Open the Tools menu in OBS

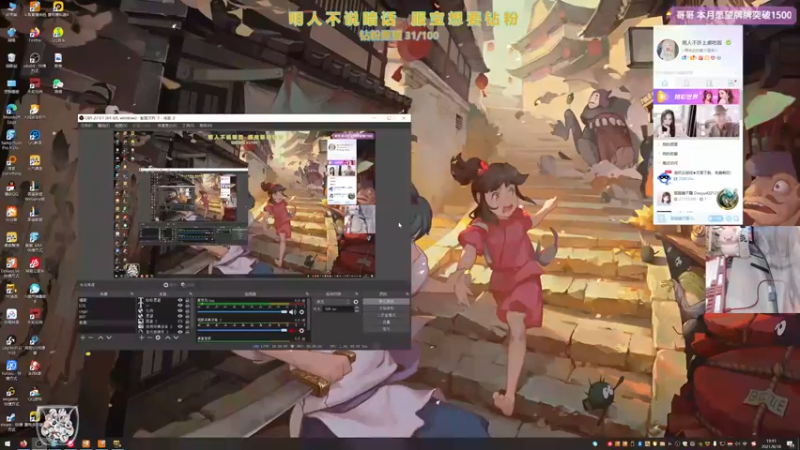coord(188,126)
